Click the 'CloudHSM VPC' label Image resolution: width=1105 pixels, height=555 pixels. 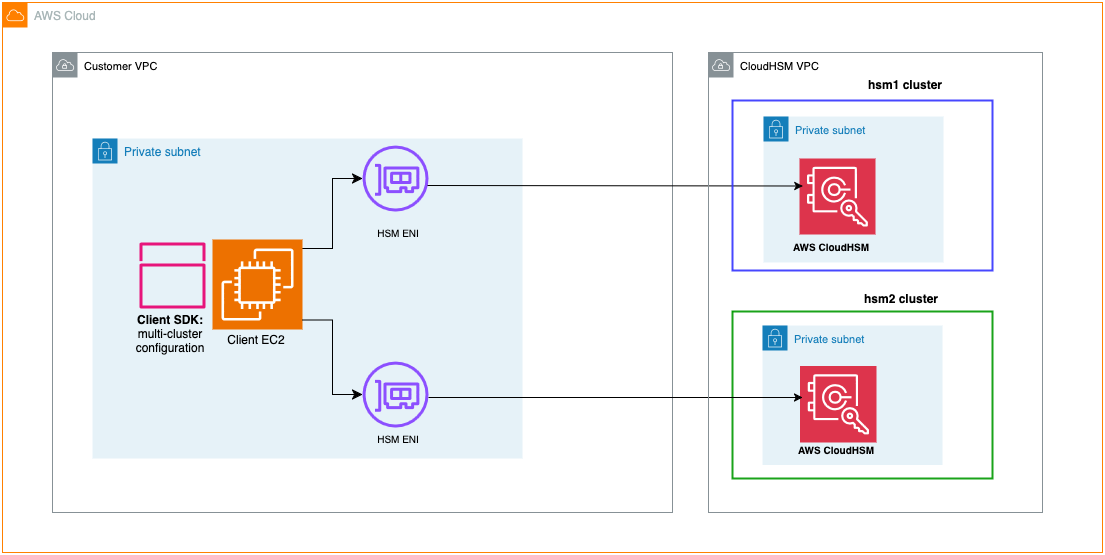click(779, 67)
